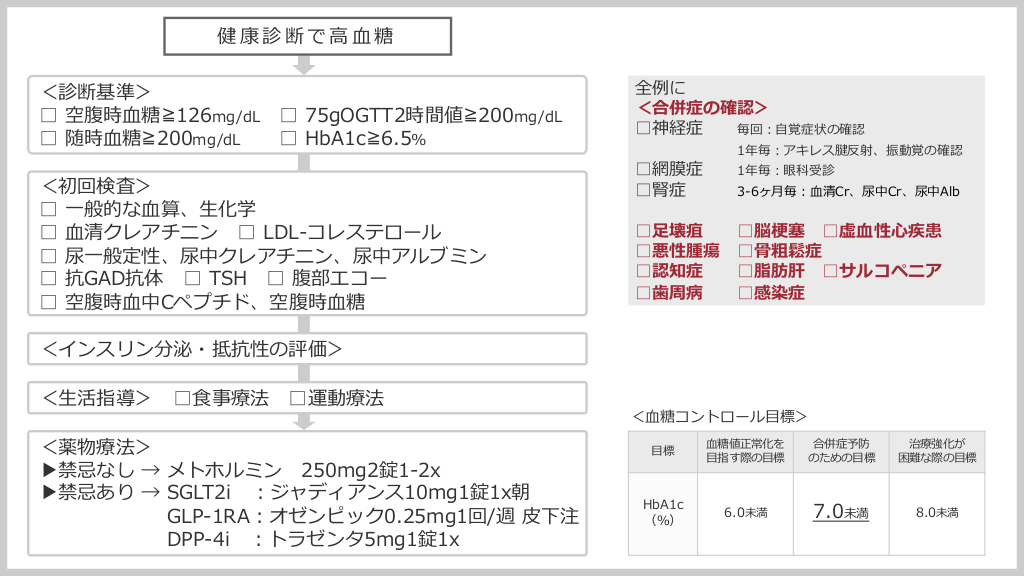Tick the 75gOGTT2時間値 checkbox
Screen dimensions: 1024x576
288,116
